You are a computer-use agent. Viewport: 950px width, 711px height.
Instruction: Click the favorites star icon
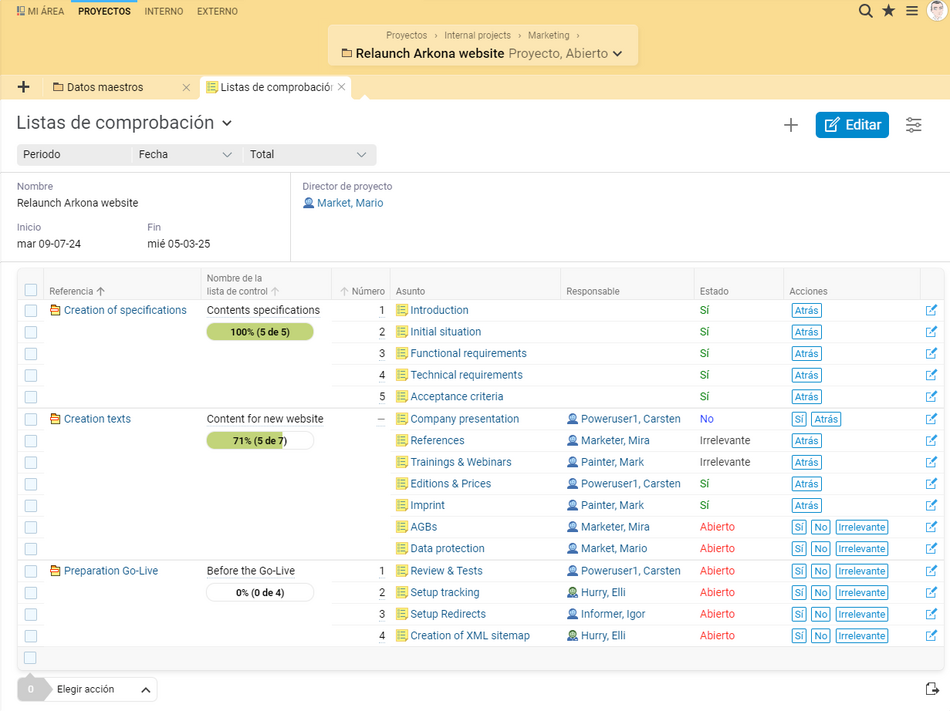[x=888, y=11]
